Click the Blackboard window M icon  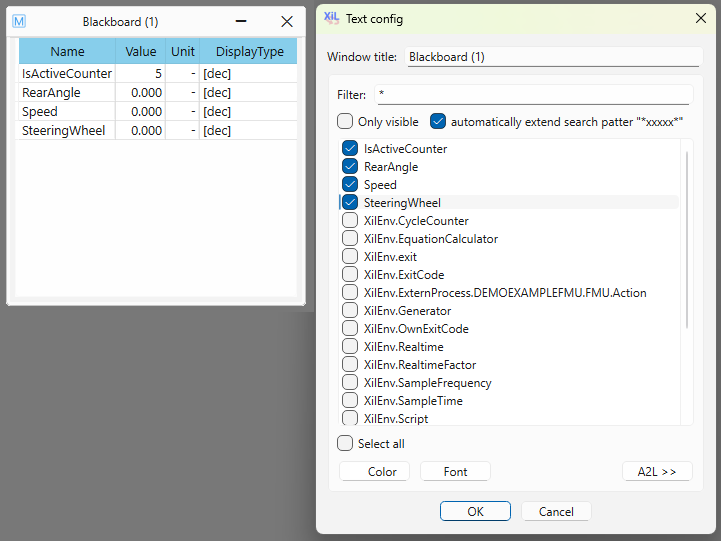tap(19, 21)
